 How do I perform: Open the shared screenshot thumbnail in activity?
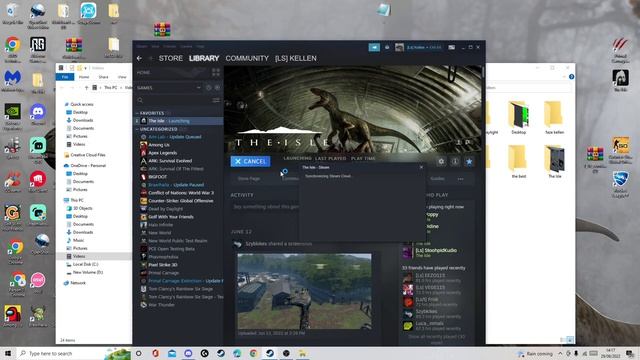(x=304, y=291)
